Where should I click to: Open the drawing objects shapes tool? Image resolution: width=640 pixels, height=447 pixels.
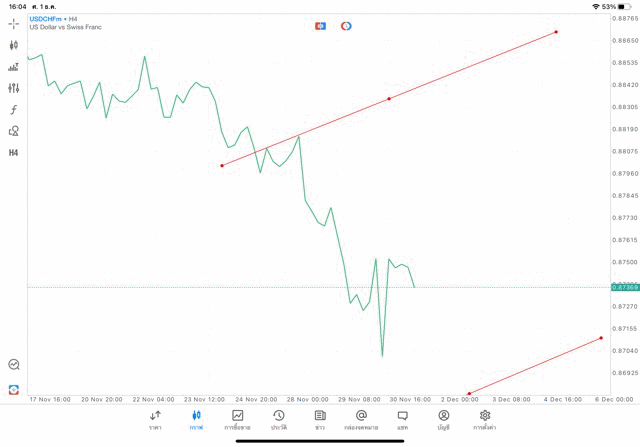pos(14,131)
